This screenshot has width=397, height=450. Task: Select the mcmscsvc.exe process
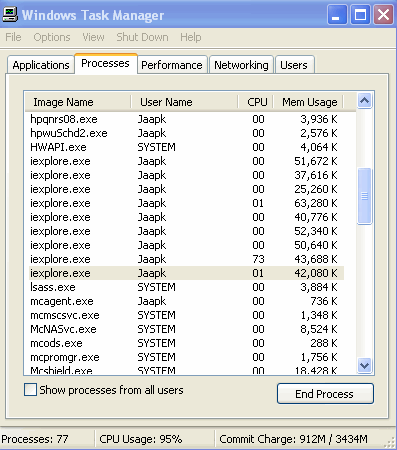click(185, 315)
